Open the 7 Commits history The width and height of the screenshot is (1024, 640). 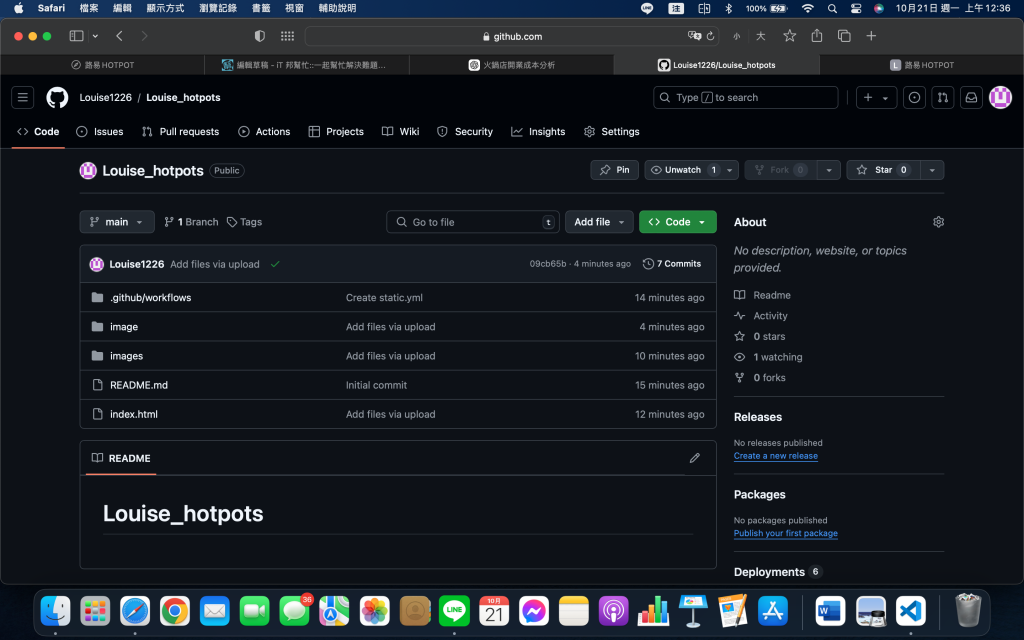pyautogui.click(x=672, y=264)
